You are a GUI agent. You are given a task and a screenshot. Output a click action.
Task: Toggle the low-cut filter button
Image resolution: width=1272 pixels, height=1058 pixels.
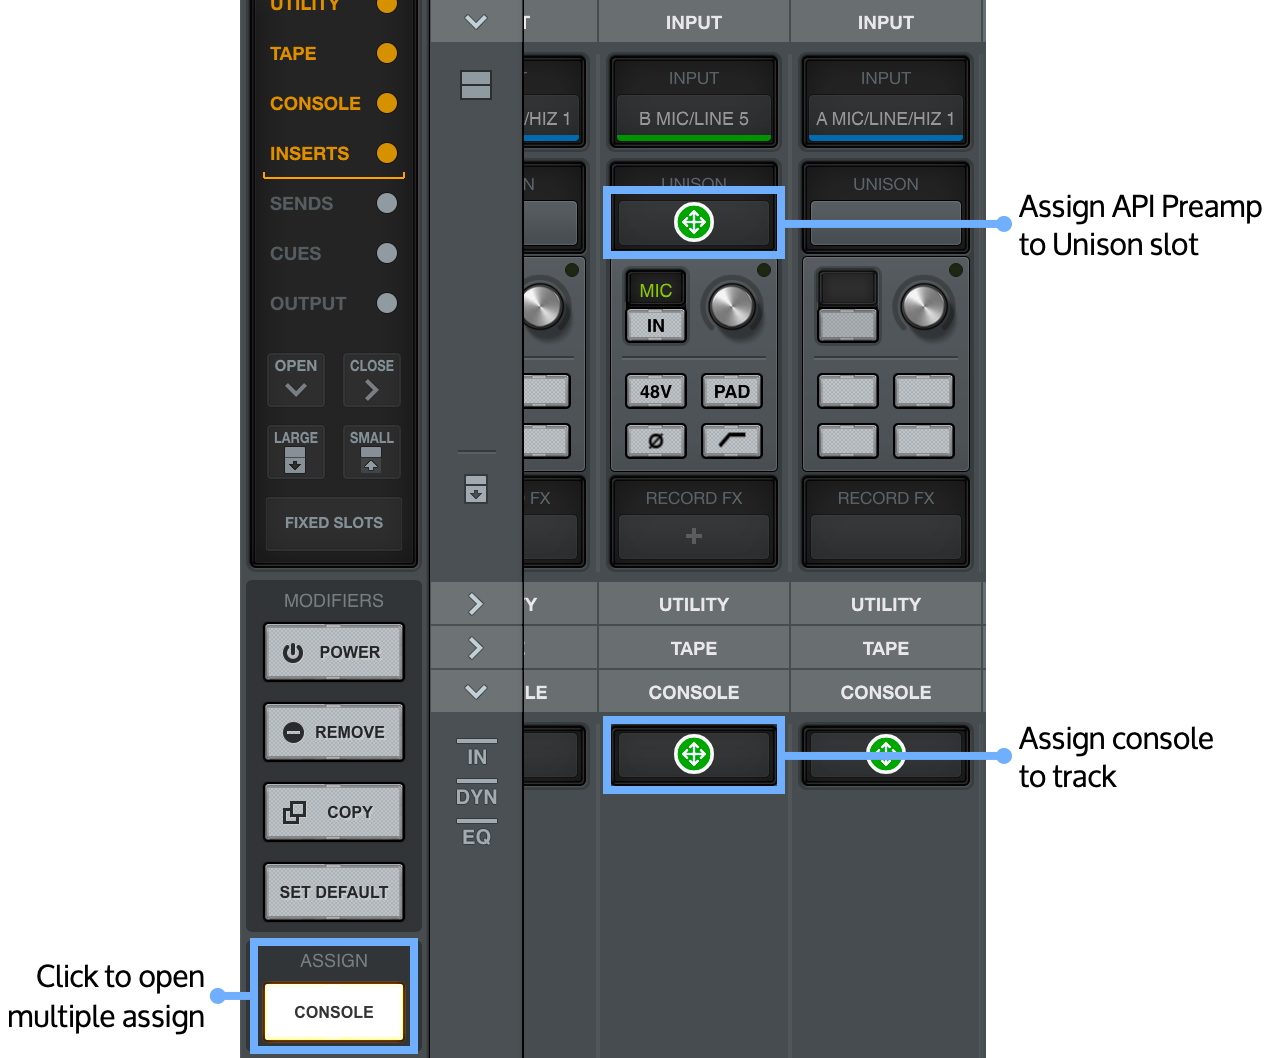pyautogui.click(x=732, y=440)
